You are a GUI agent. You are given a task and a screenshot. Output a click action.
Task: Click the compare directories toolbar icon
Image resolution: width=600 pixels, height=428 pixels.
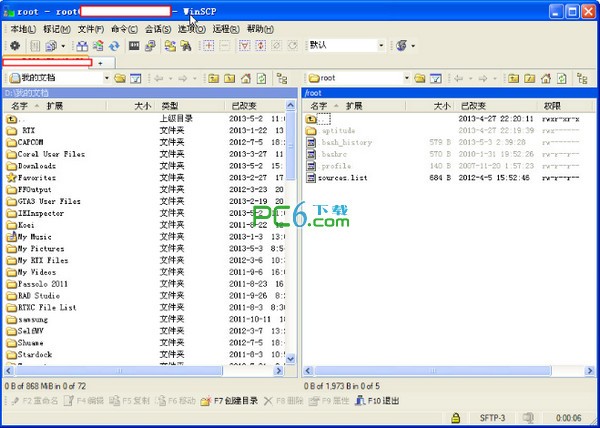[x=82, y=46]
